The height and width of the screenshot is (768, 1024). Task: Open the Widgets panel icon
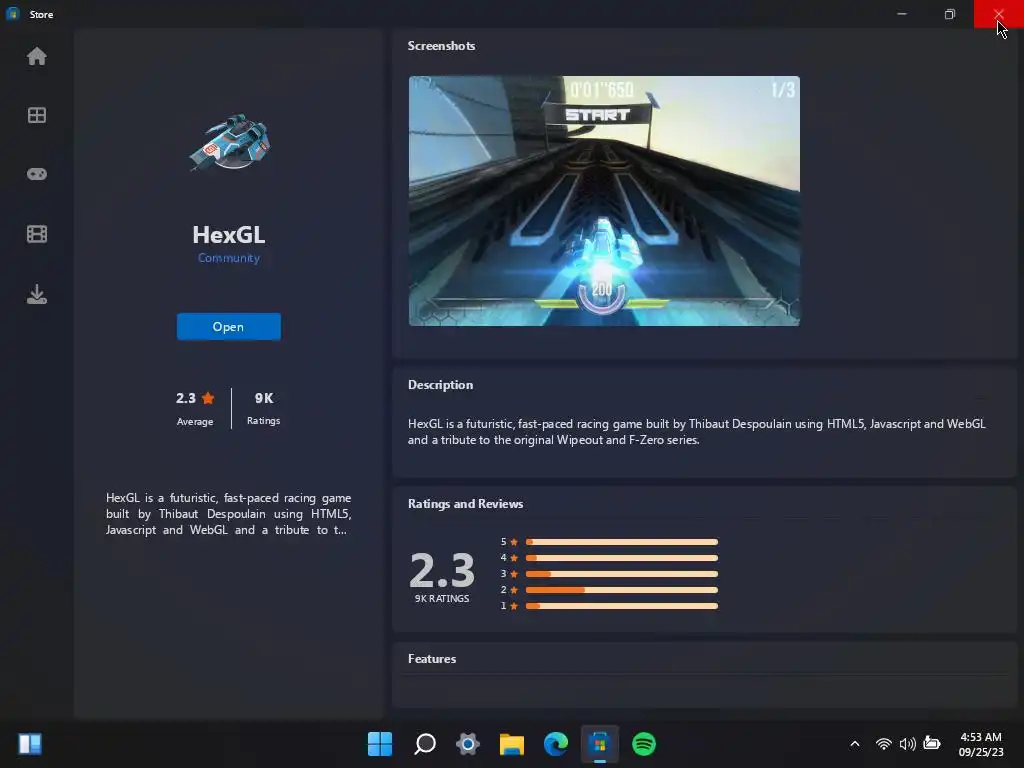pyautogui.click(x=30, y=744)
